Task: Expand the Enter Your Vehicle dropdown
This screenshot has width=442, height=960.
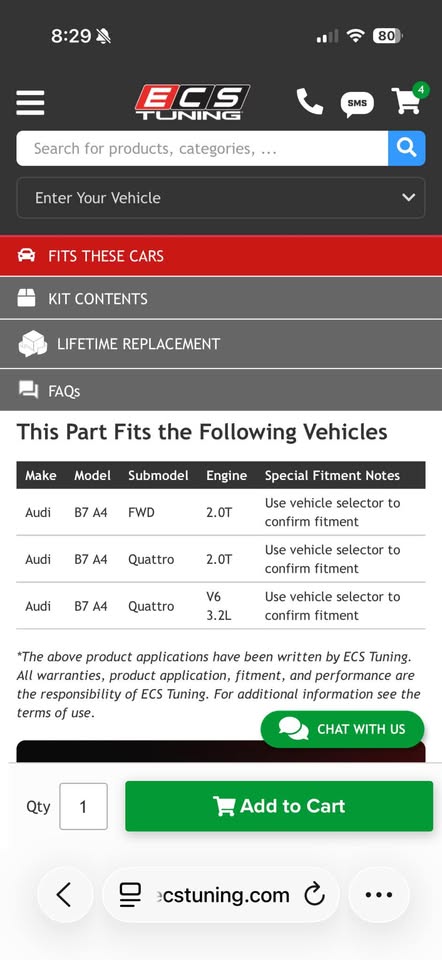Action: [x=220, y=198]
